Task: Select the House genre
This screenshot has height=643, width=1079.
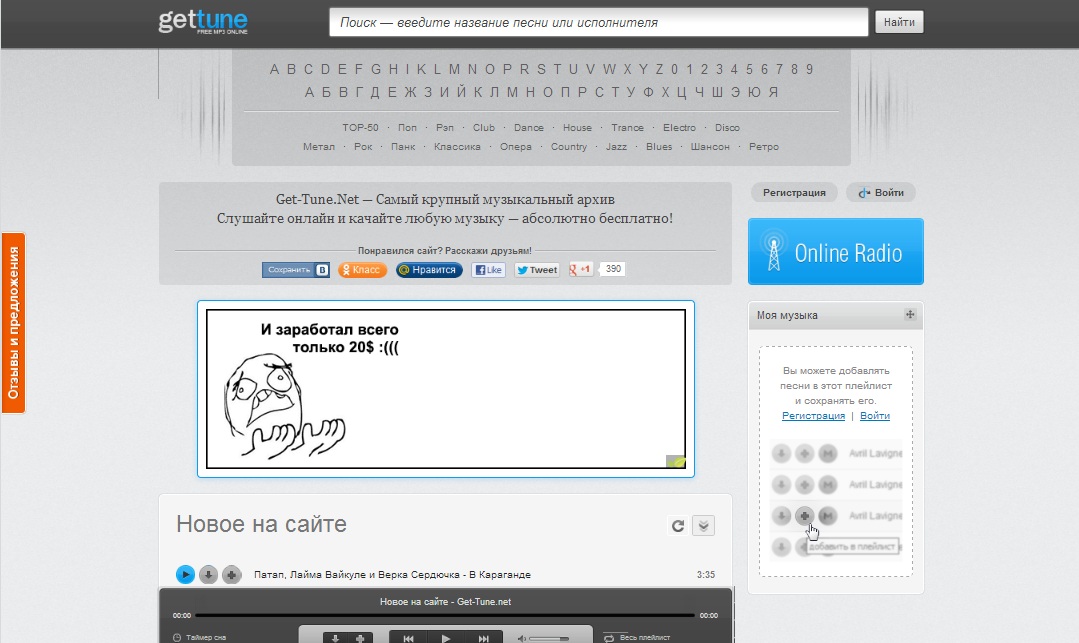Action: point(577,127)
